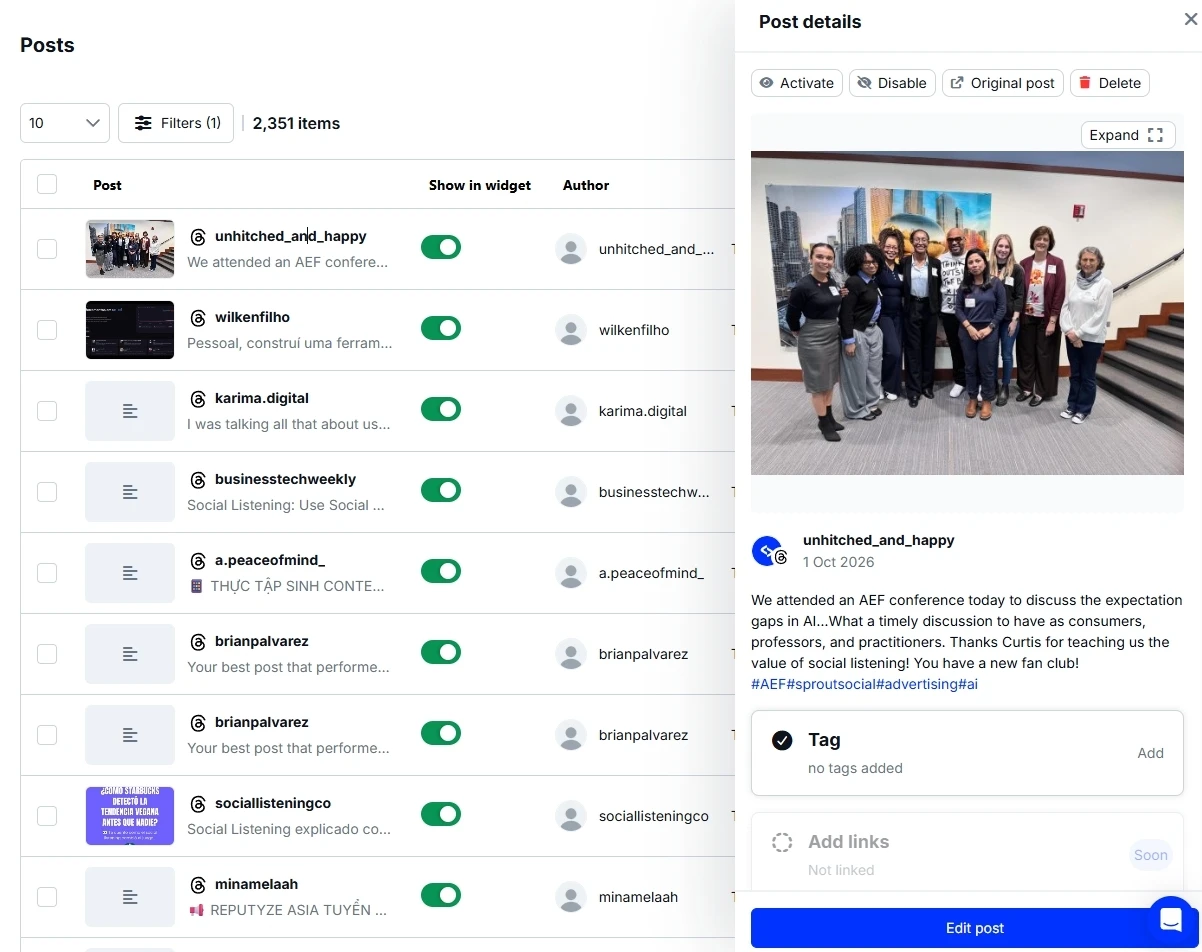The height and width of the screenshot is (952, 1202).
Task: Click the Post column header
Action: pos(107,185)
